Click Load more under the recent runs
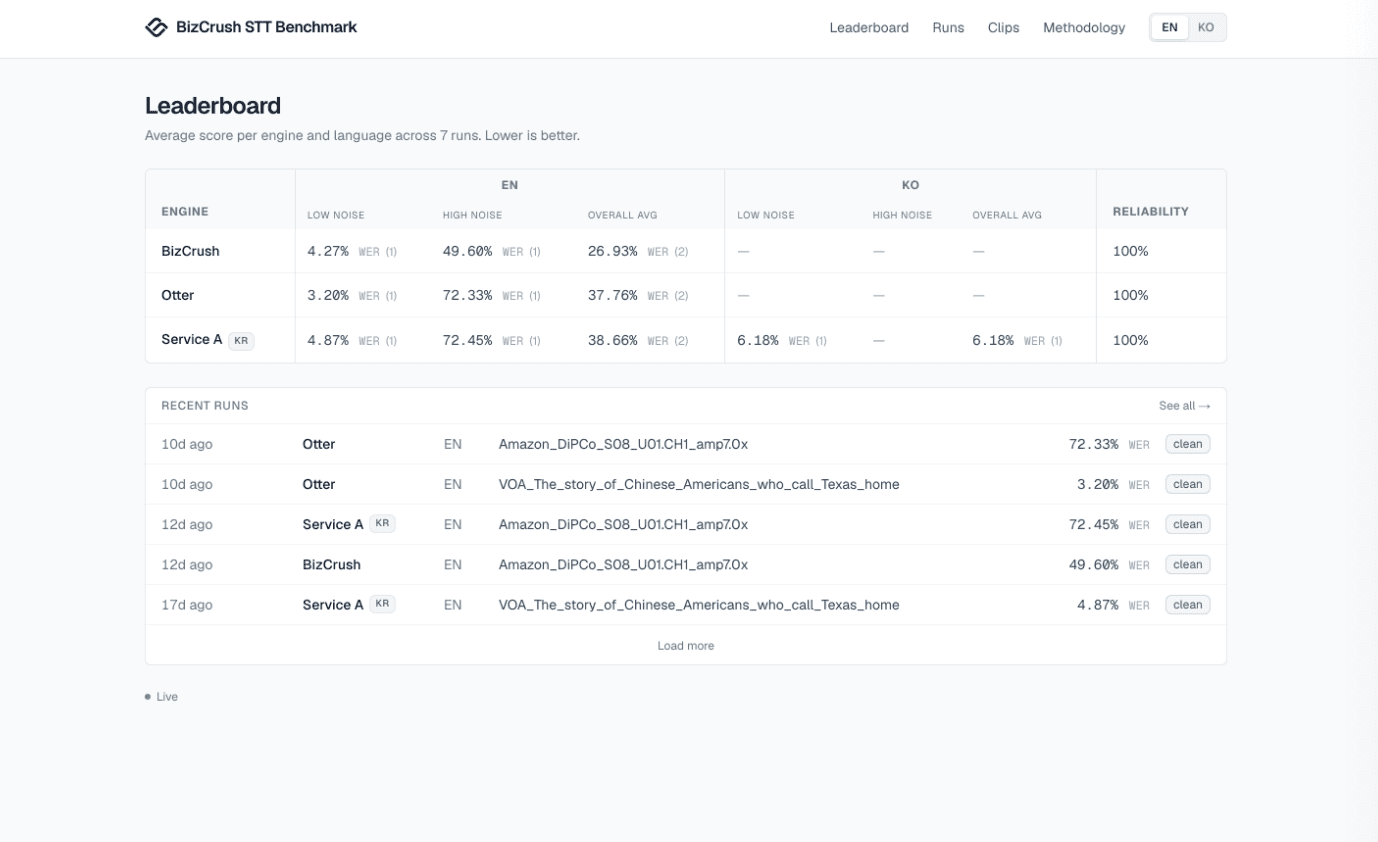1378x842 pixels. 686,646
